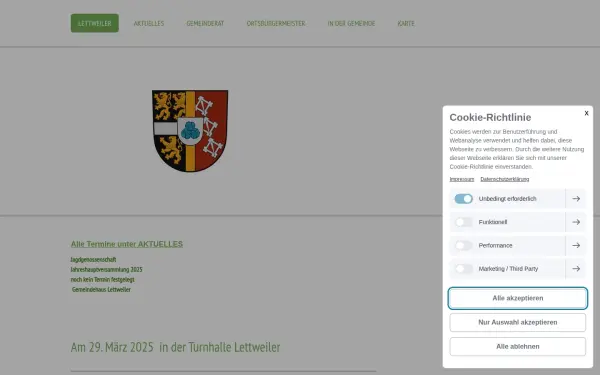This screenshot has height=375, width=600.
Task: Expand details arrow for Marketing / Third Party
Action: pyautogui.click(x=576, y=269)
